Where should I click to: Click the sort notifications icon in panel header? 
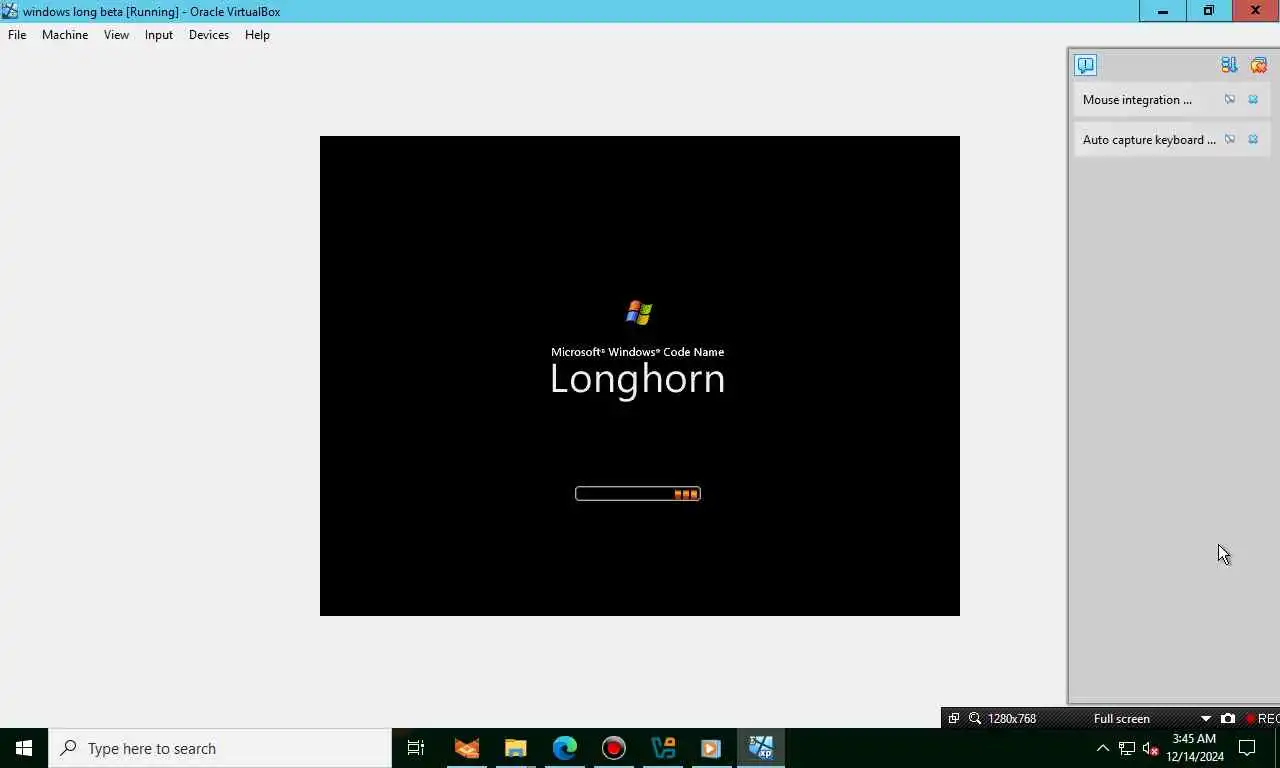[x=1229, y=65]
